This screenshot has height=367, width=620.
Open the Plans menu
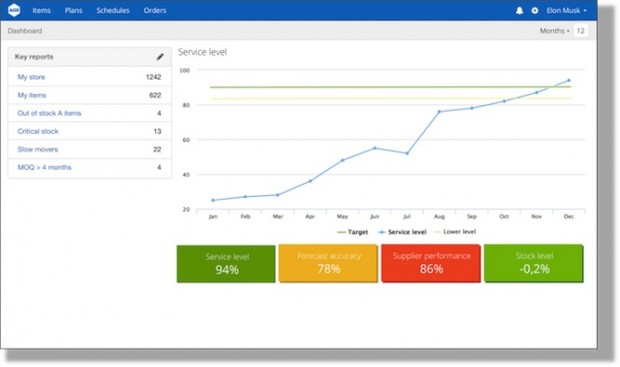(x=74, y=11)
